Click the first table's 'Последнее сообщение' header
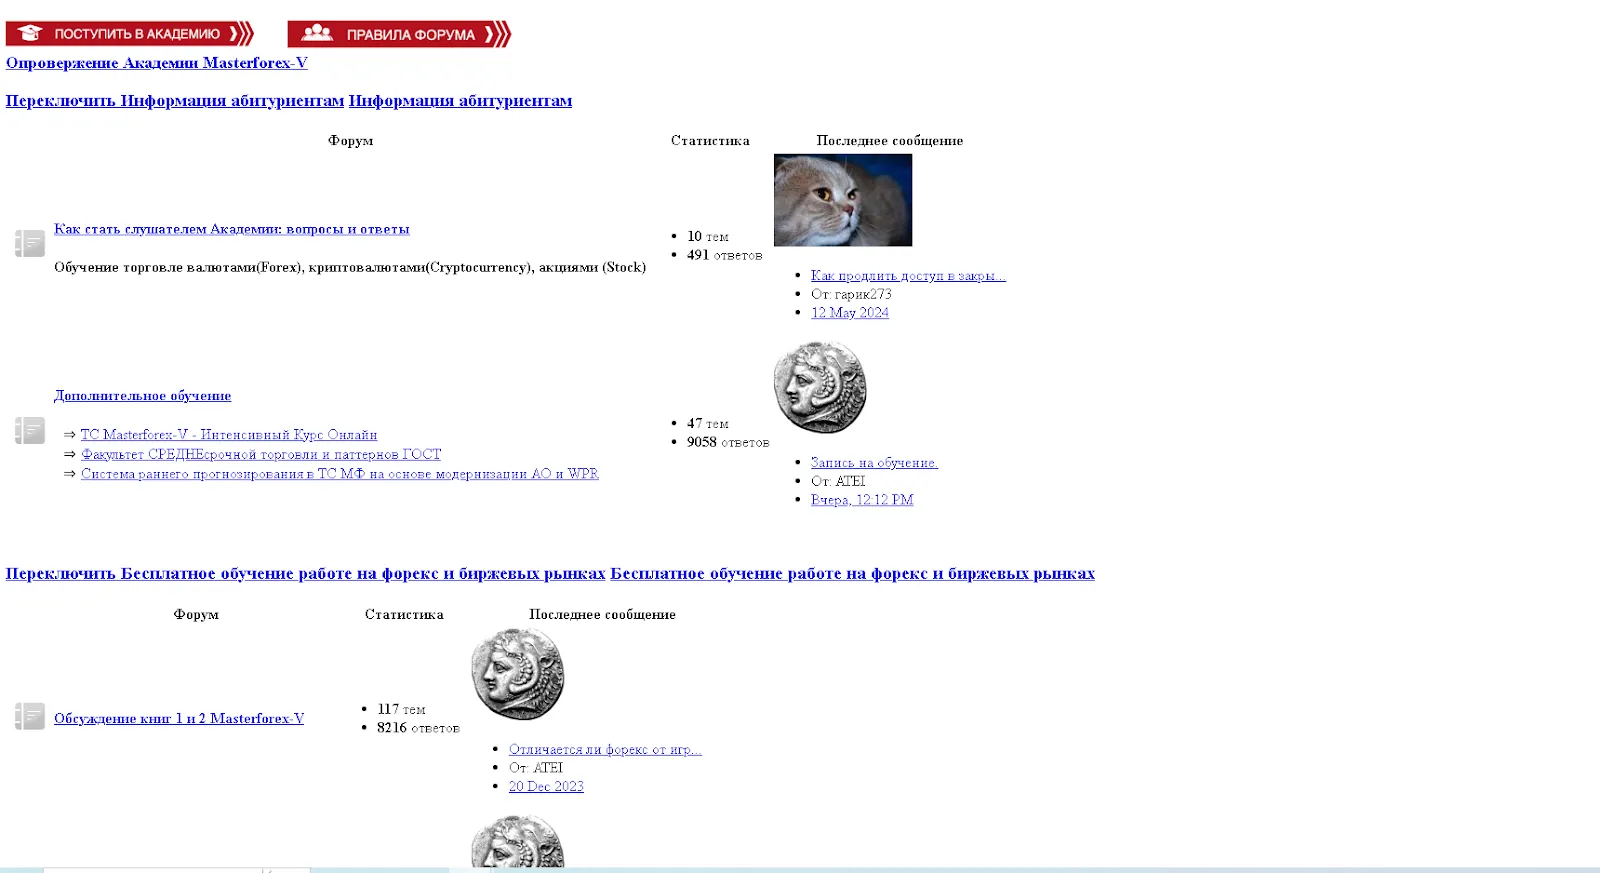Image resolution: width=1600 pixels, height=873 pixels. click(890, 141)
